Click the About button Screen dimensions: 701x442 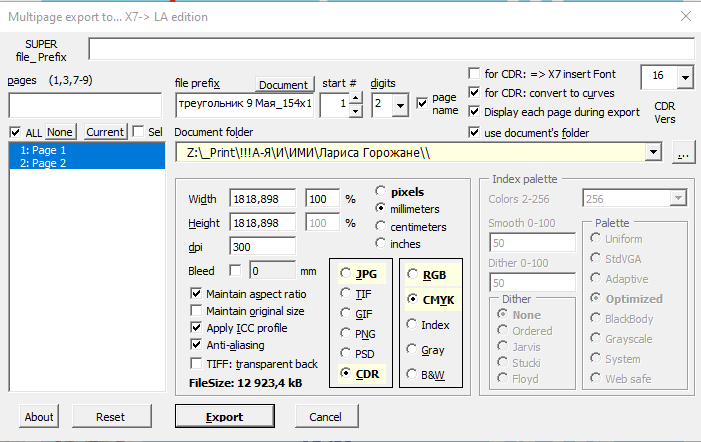point(39,417)
